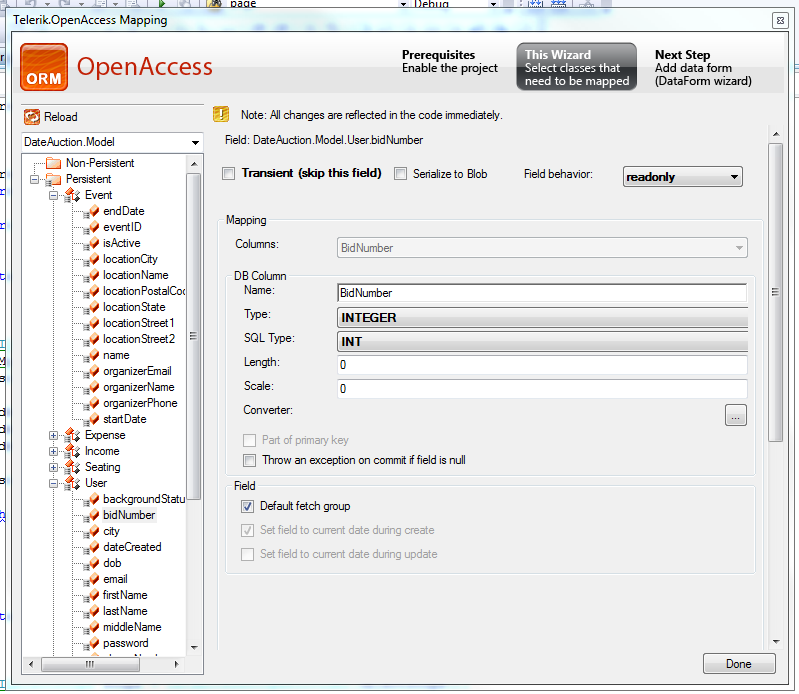The image size is (799, 694).
Task: Open the Columns BidNumber dropdown
Action: pyautogui.click(x=542, y=248)
